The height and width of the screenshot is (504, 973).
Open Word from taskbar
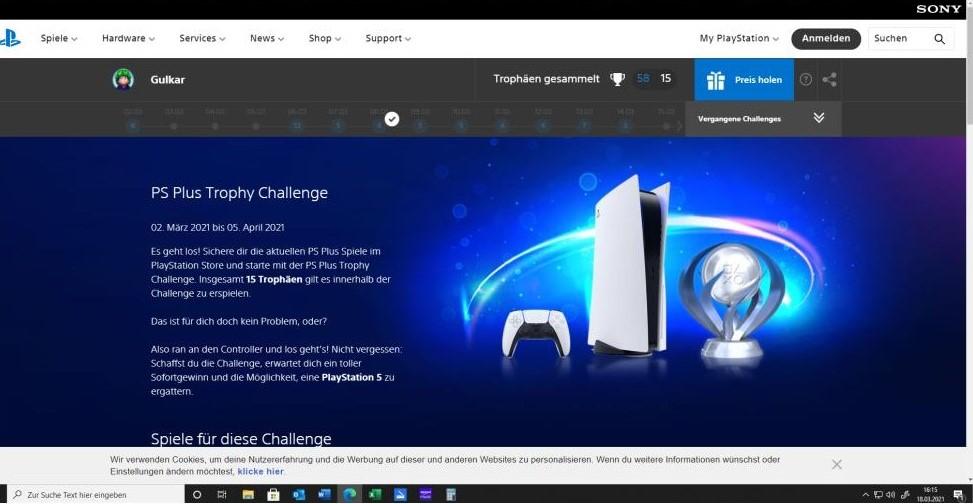pyautogui.click(x=324, y=495)
